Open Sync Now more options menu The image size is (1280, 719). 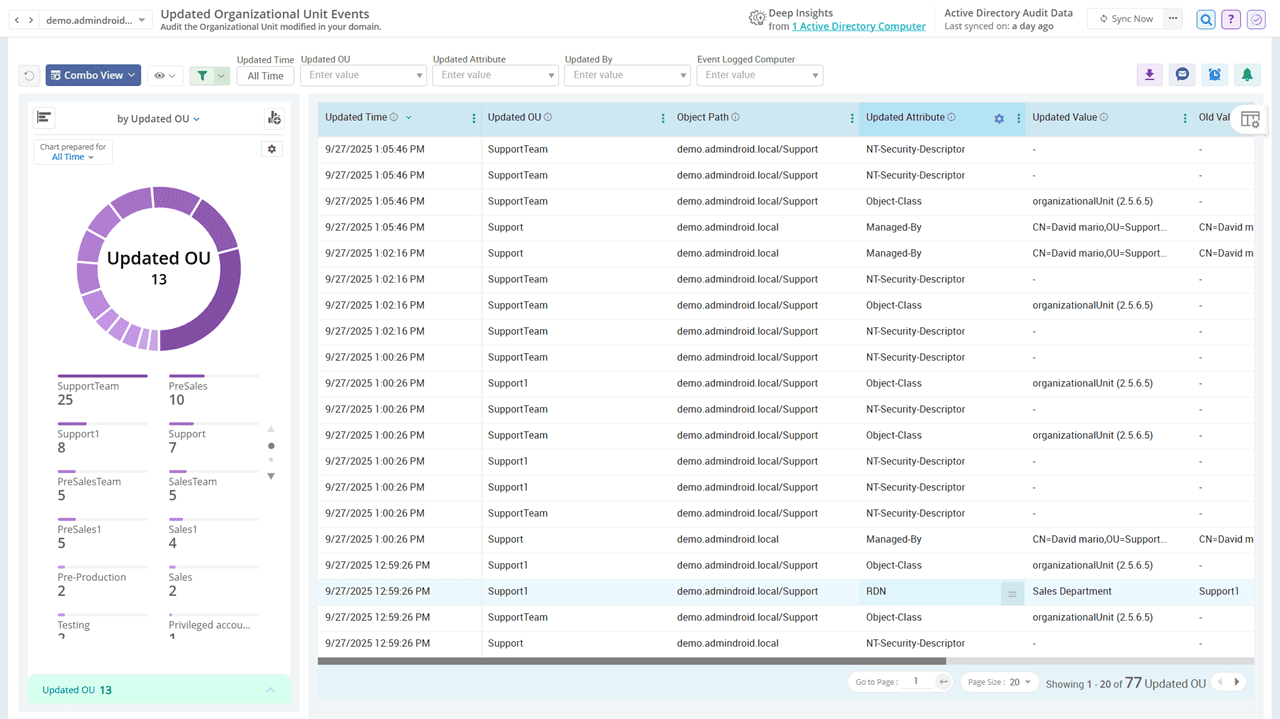(1173, 19)
